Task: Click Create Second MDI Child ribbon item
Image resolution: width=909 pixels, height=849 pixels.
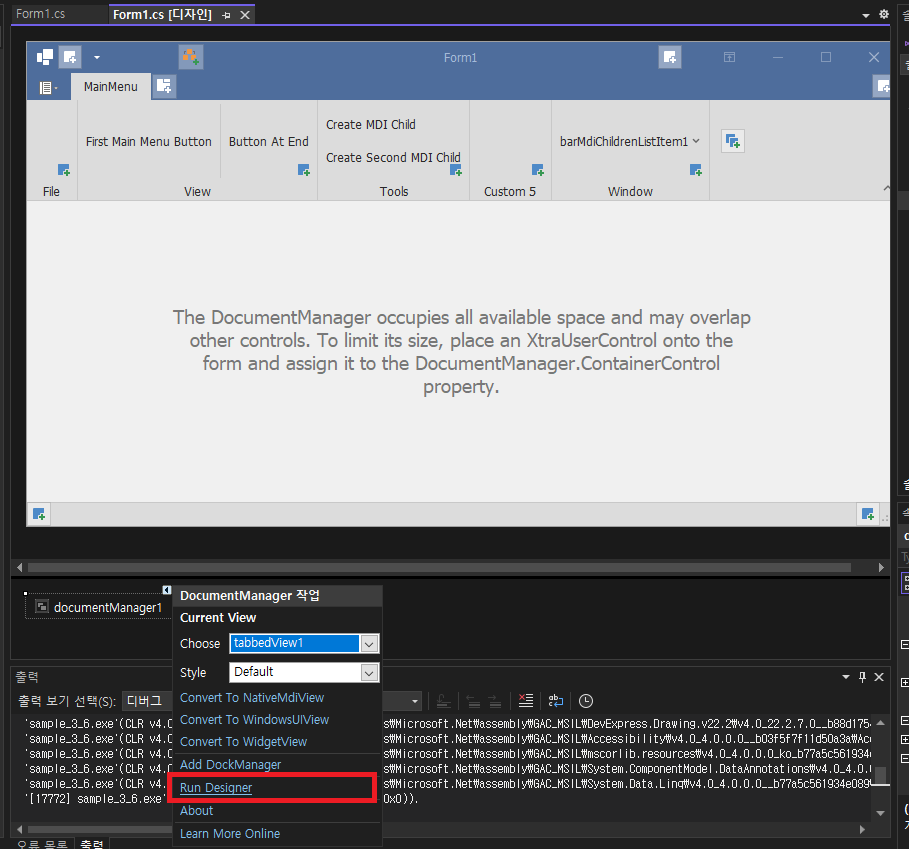Action: [393, 158]
